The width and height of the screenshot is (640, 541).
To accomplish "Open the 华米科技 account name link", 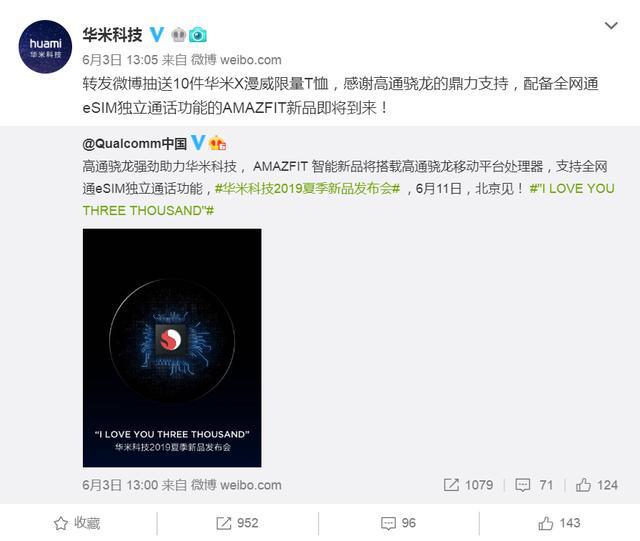I will click(x=113, y=35).
